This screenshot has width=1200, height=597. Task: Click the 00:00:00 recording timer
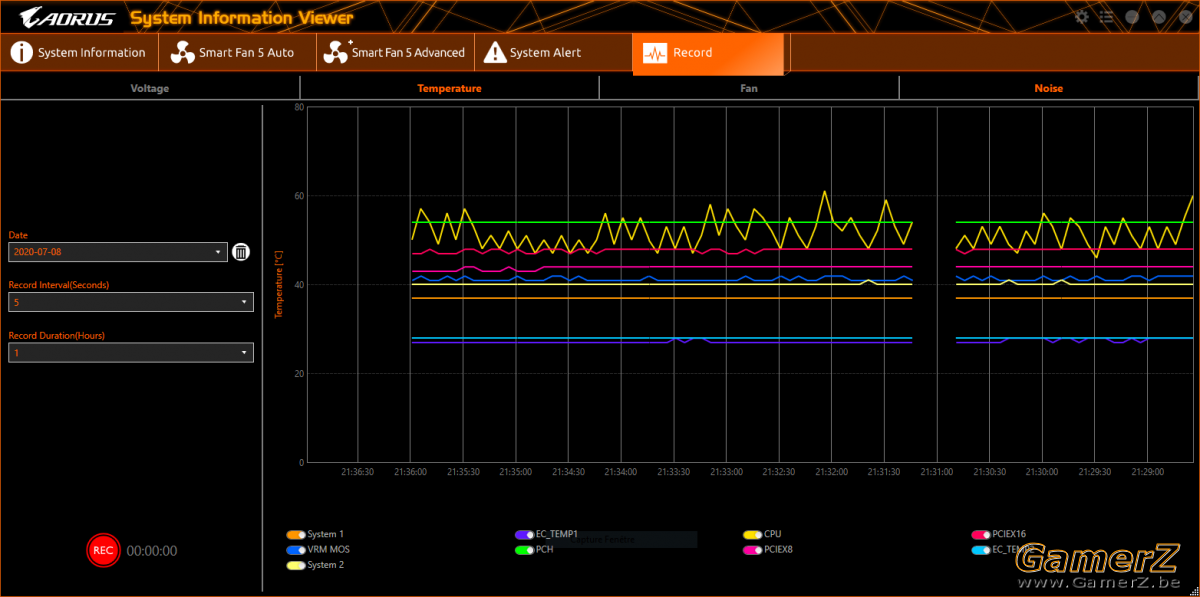[x=152, y=551]
